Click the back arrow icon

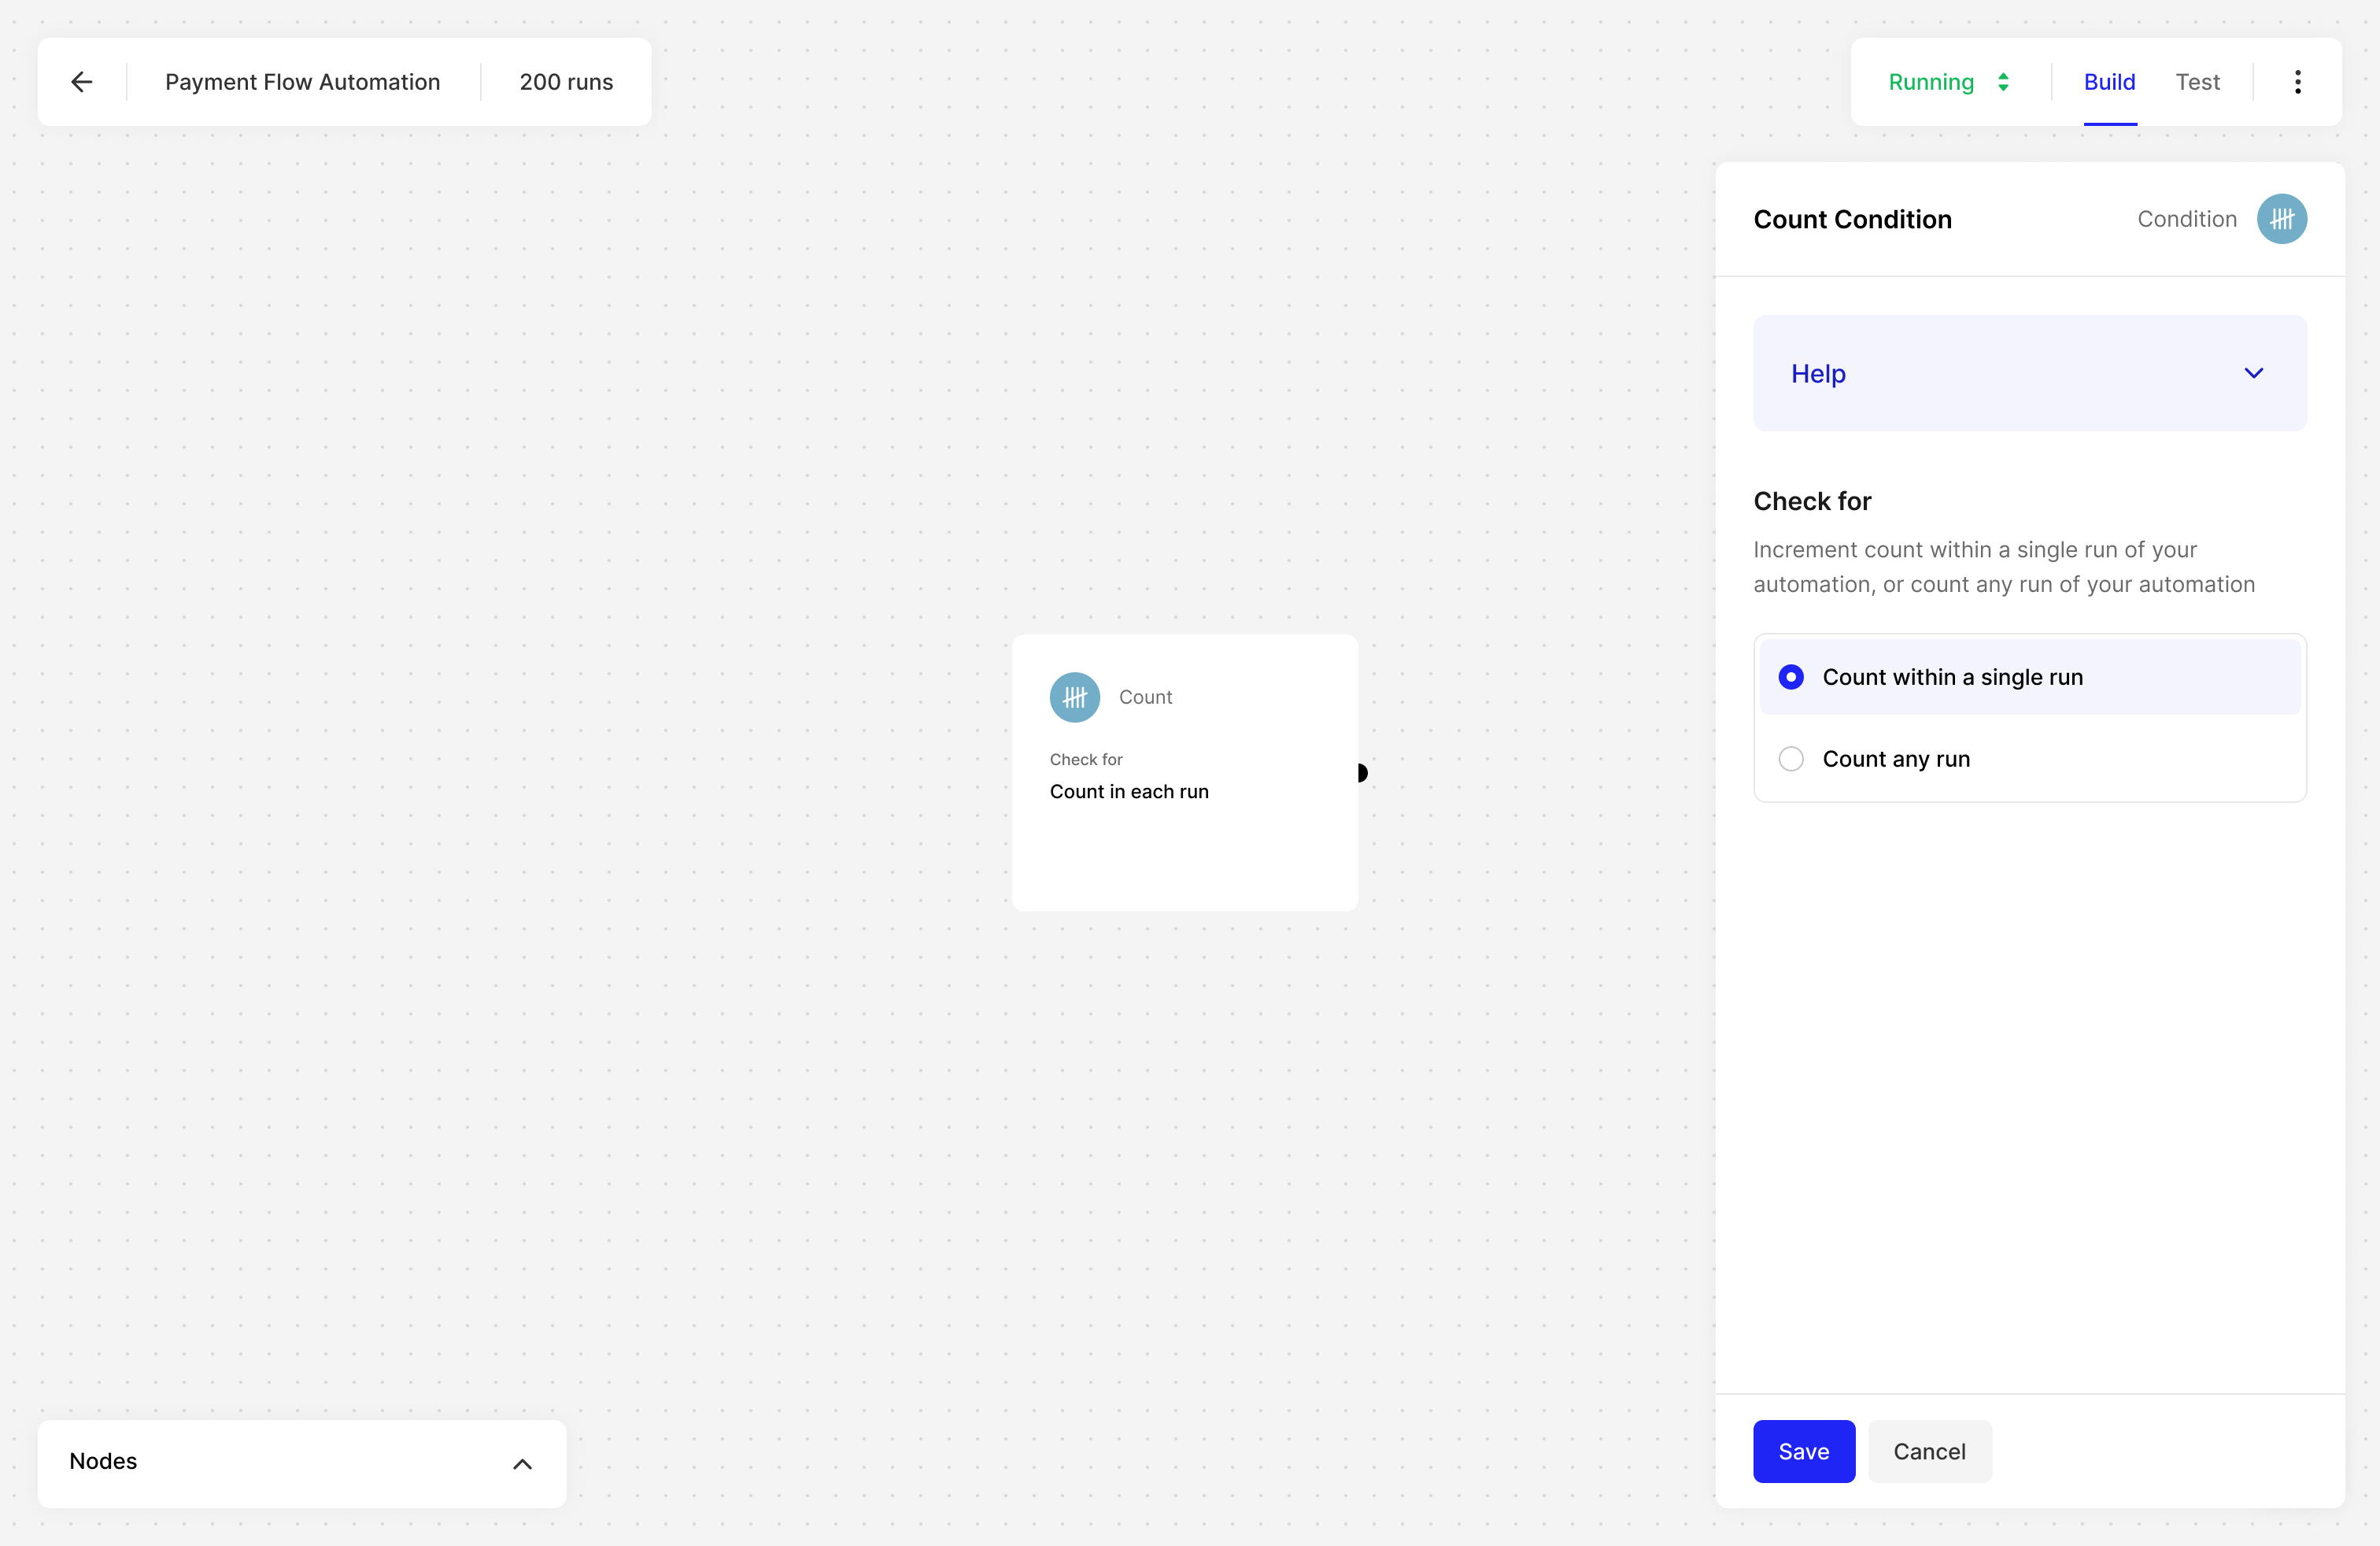point(82,82)
